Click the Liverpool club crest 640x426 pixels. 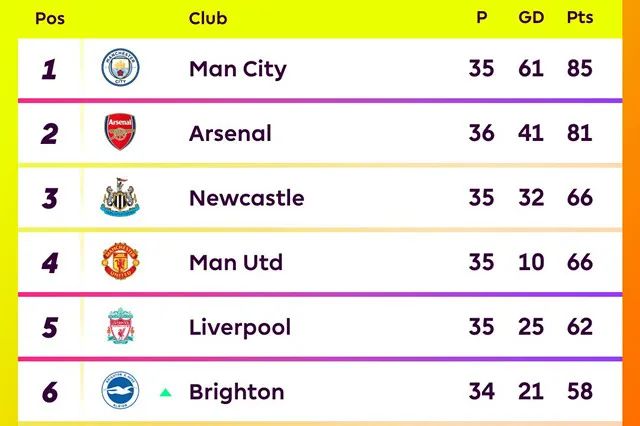point(120,326)
